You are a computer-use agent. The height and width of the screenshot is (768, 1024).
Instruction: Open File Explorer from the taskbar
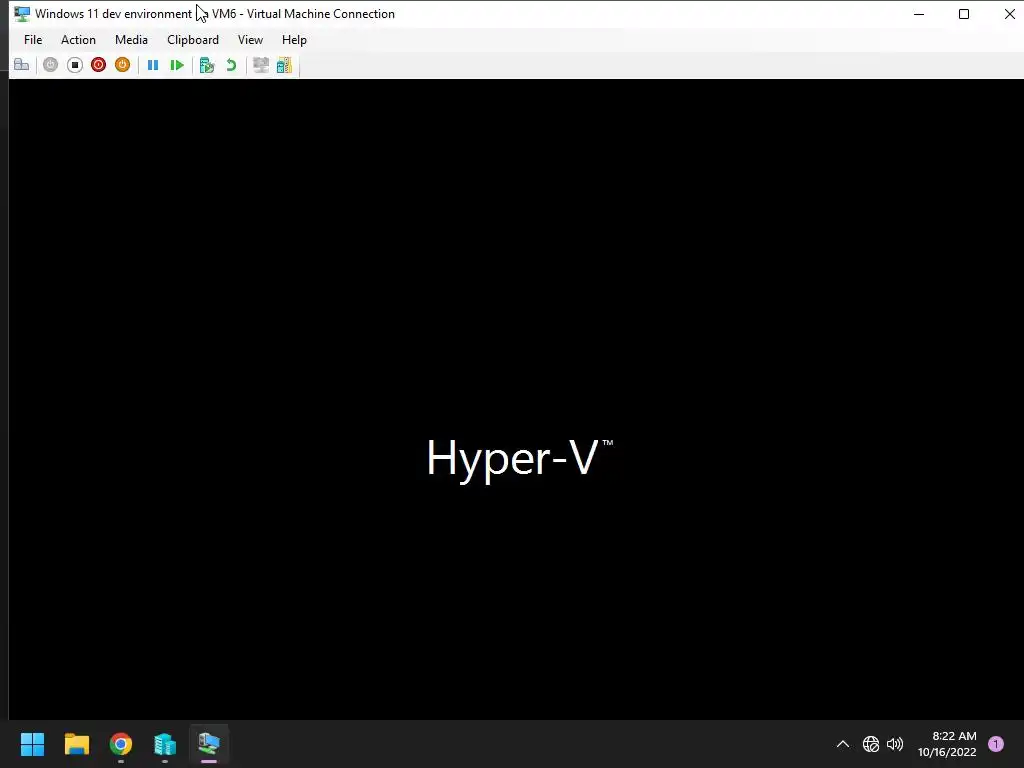76,744
